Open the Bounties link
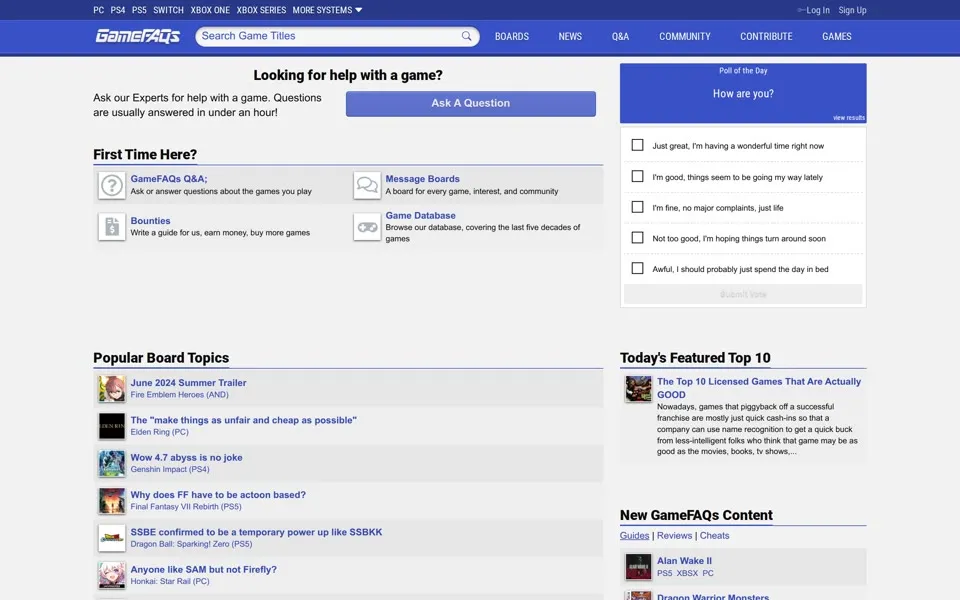The width and height of the screenshot is (960, 600). [x=150, y=220]
